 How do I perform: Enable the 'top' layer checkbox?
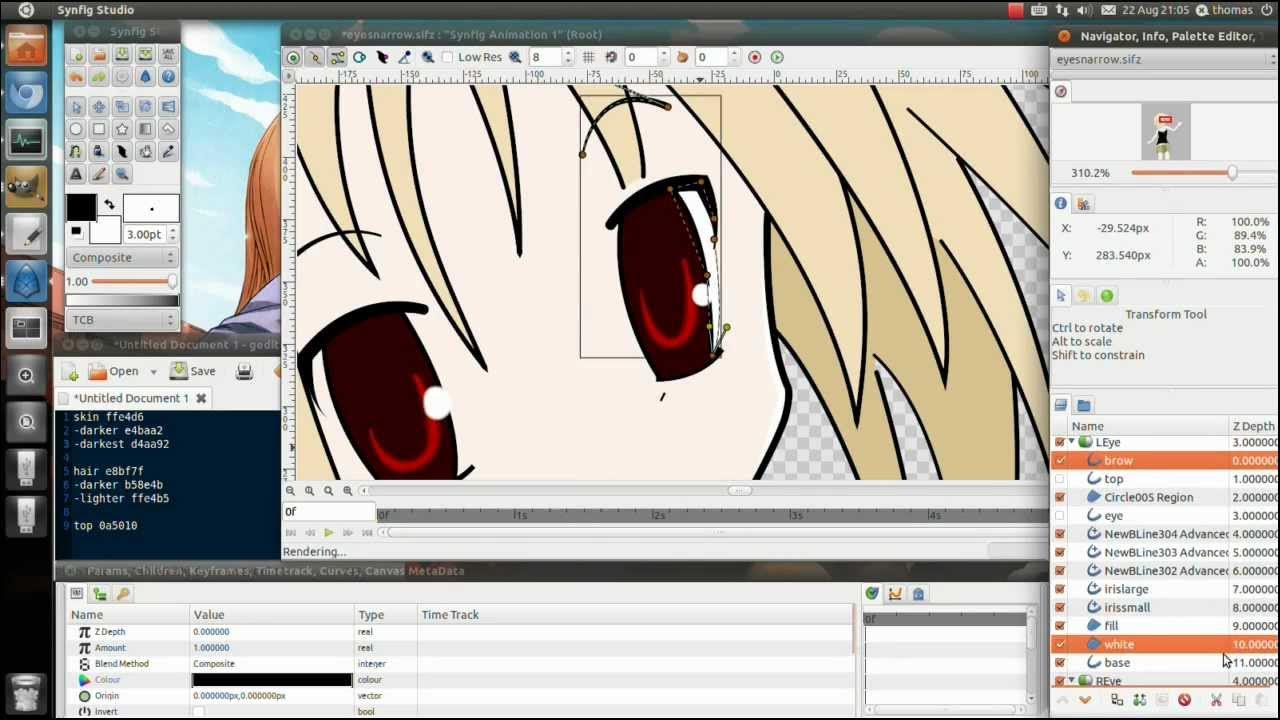[x=1060, y=479]
